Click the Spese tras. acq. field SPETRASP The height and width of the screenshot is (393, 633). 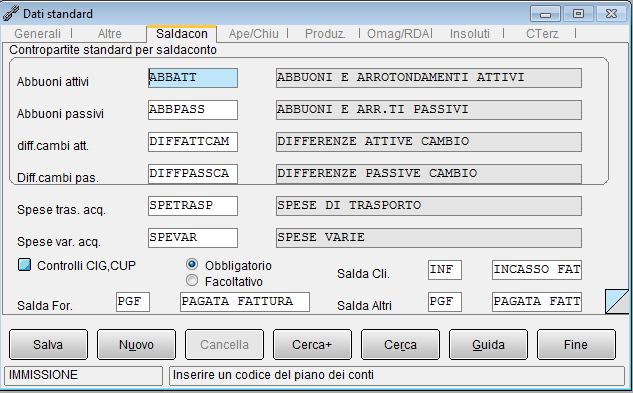(x=193, y=206)
